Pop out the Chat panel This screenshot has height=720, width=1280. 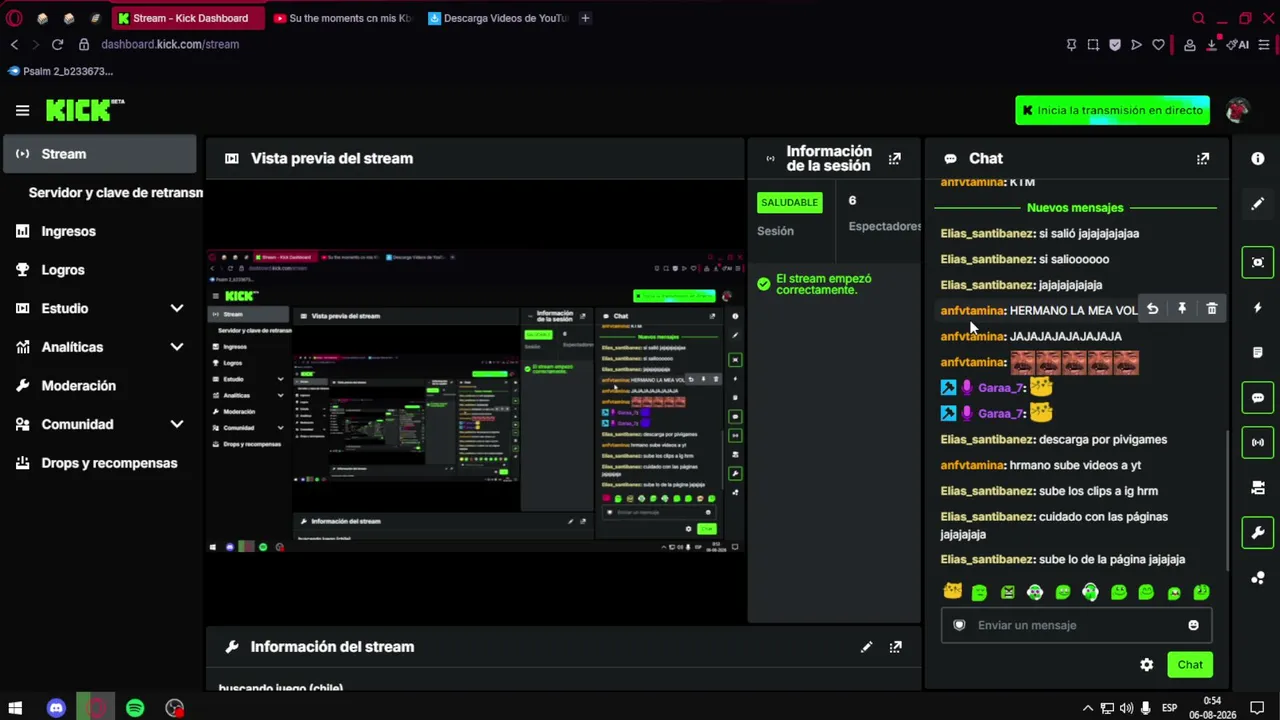click(1203, 158)
